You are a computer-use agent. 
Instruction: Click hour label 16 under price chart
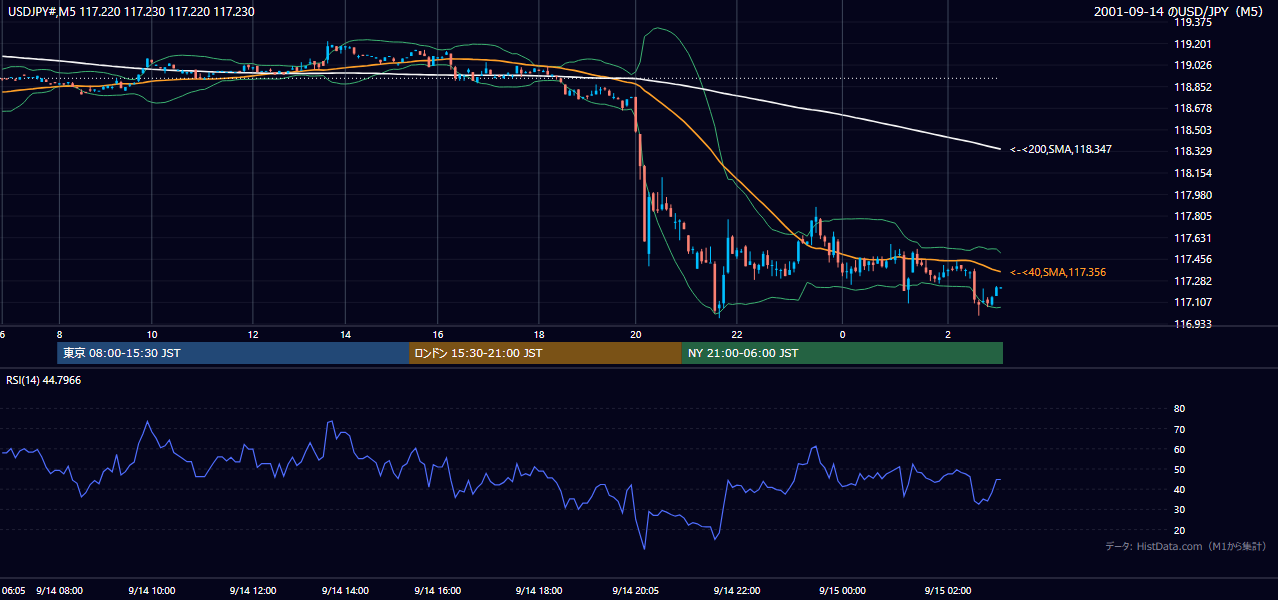[x=438, y=335]
